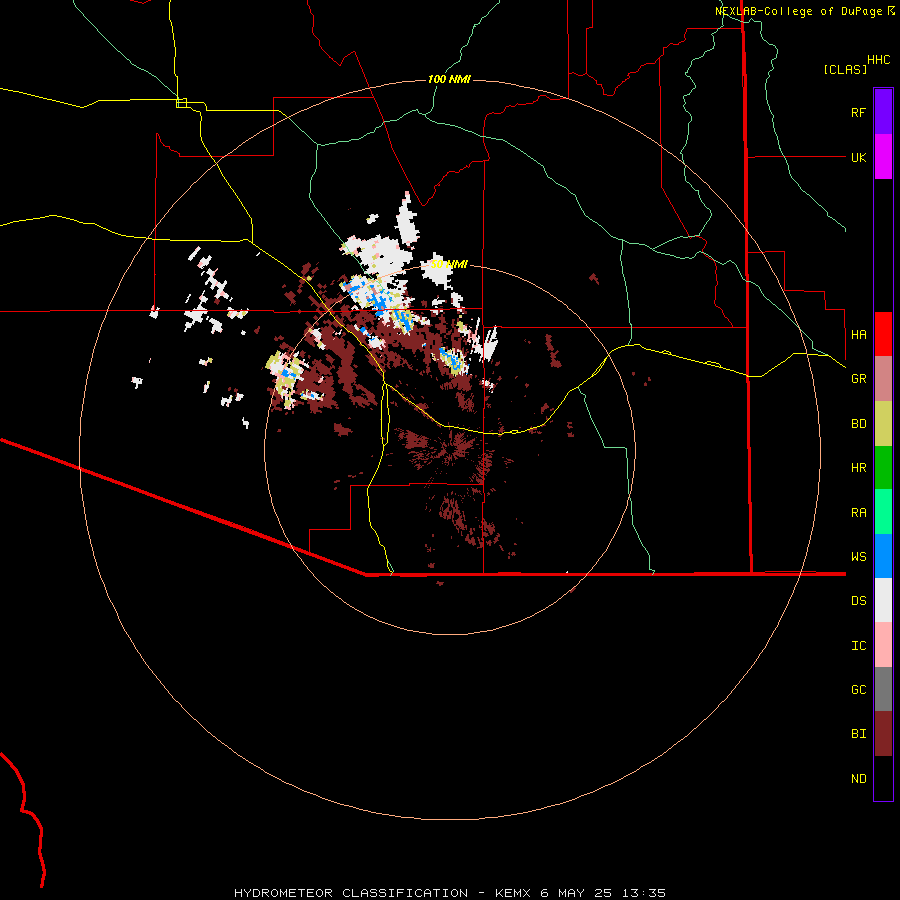Click the UK magenta legend swatch

[x=883, y=157]
